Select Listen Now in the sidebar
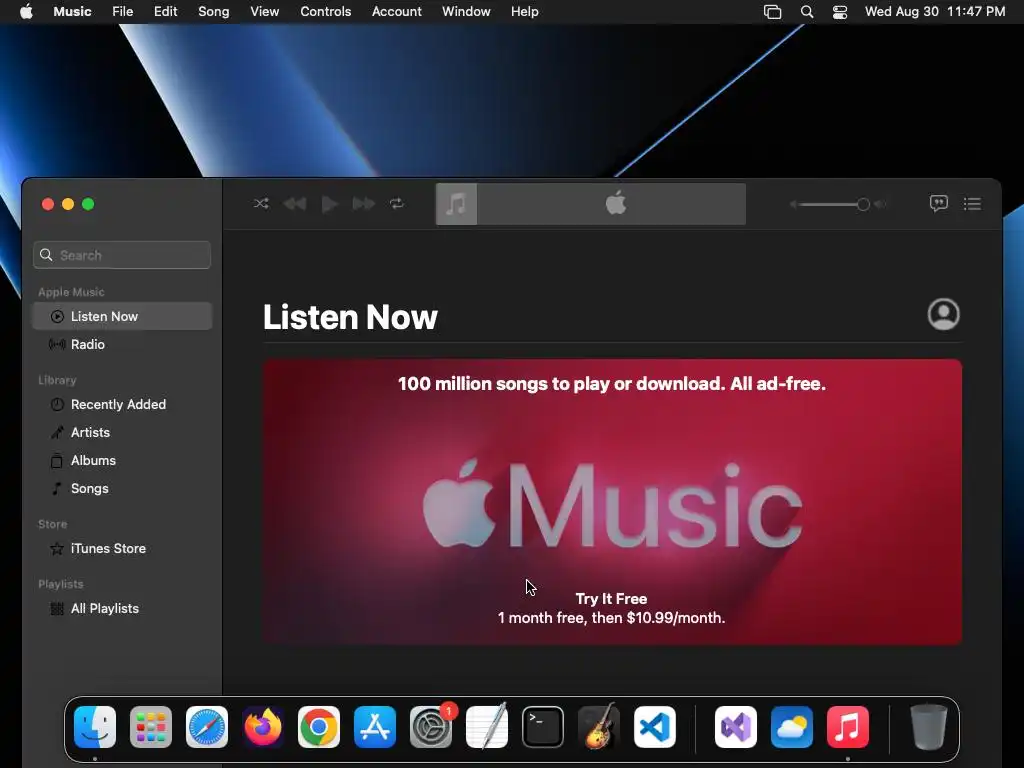The width and height of the screenshot is (1024, 768). (x=122, y=316)
